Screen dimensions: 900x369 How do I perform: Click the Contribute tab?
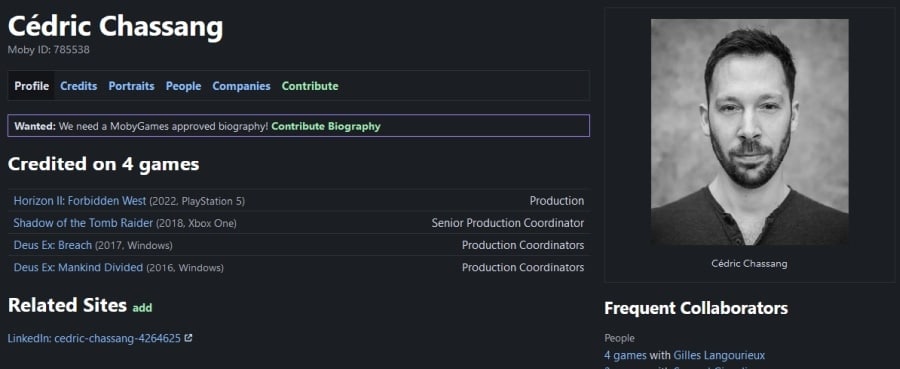click(310, 86)
